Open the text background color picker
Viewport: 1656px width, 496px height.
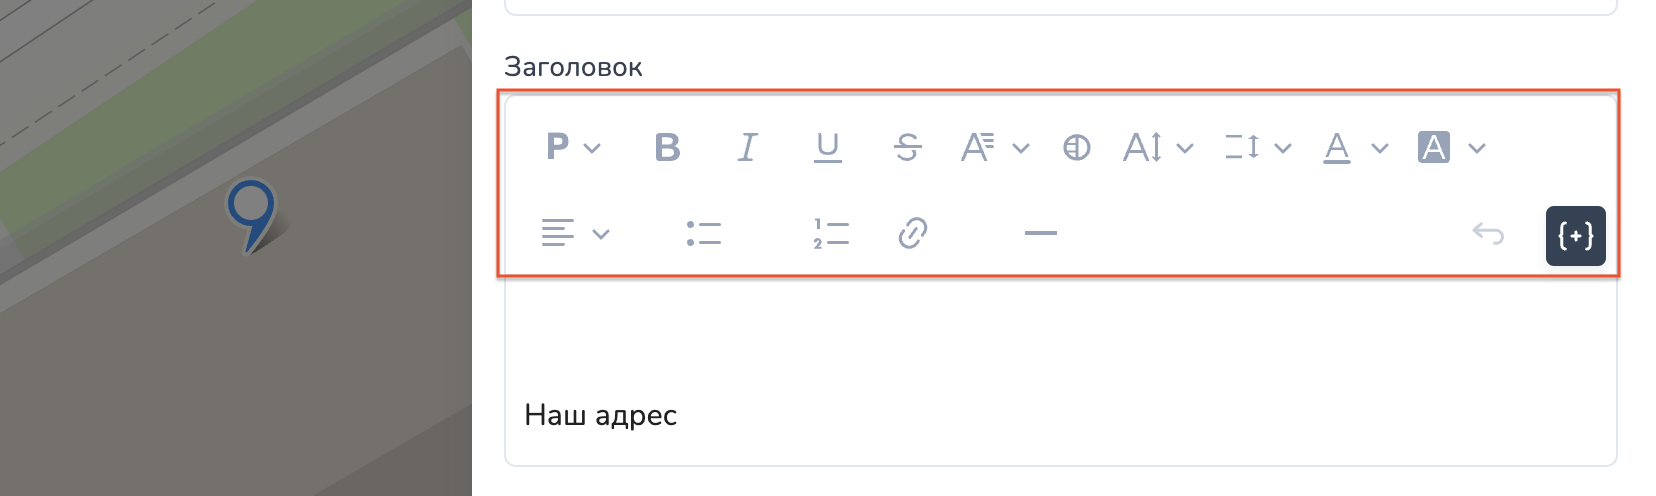click(1451, 148)
